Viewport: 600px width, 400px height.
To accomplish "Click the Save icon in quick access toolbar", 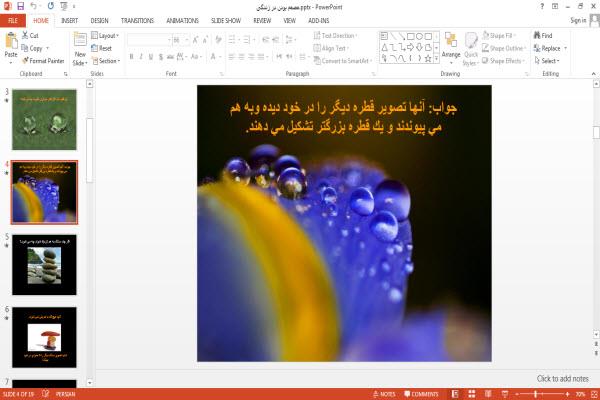I will (20, 6).
